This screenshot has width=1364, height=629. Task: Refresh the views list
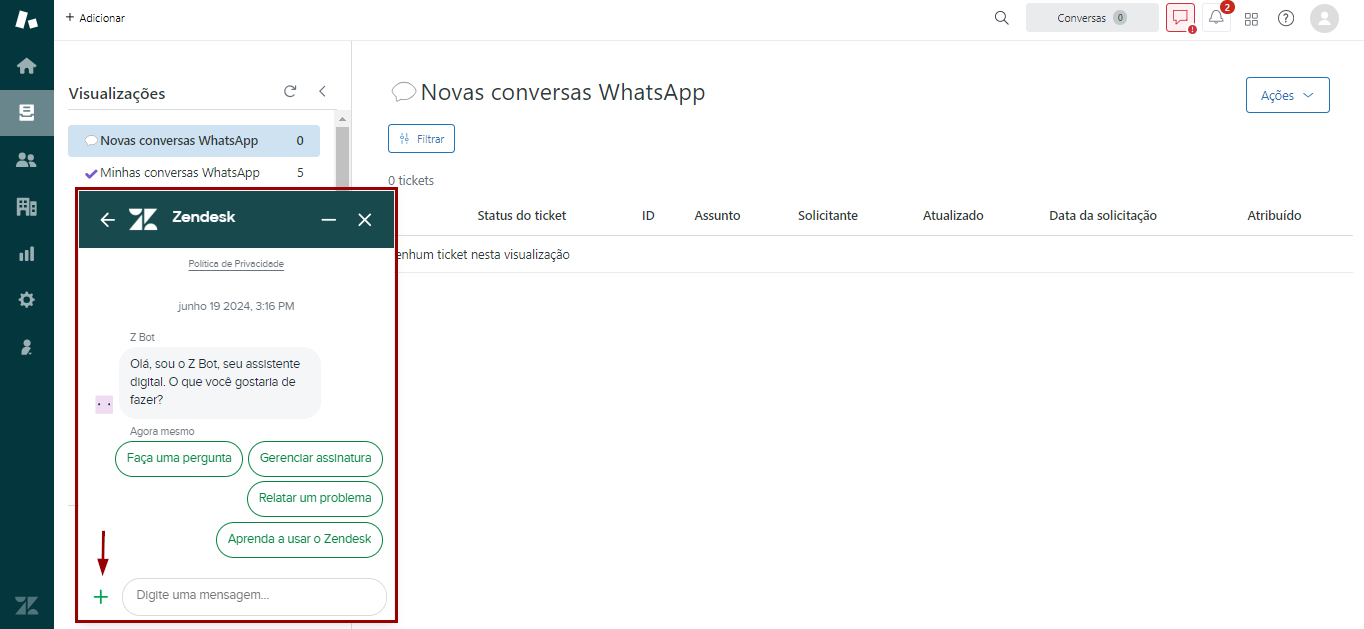[290, 91]
